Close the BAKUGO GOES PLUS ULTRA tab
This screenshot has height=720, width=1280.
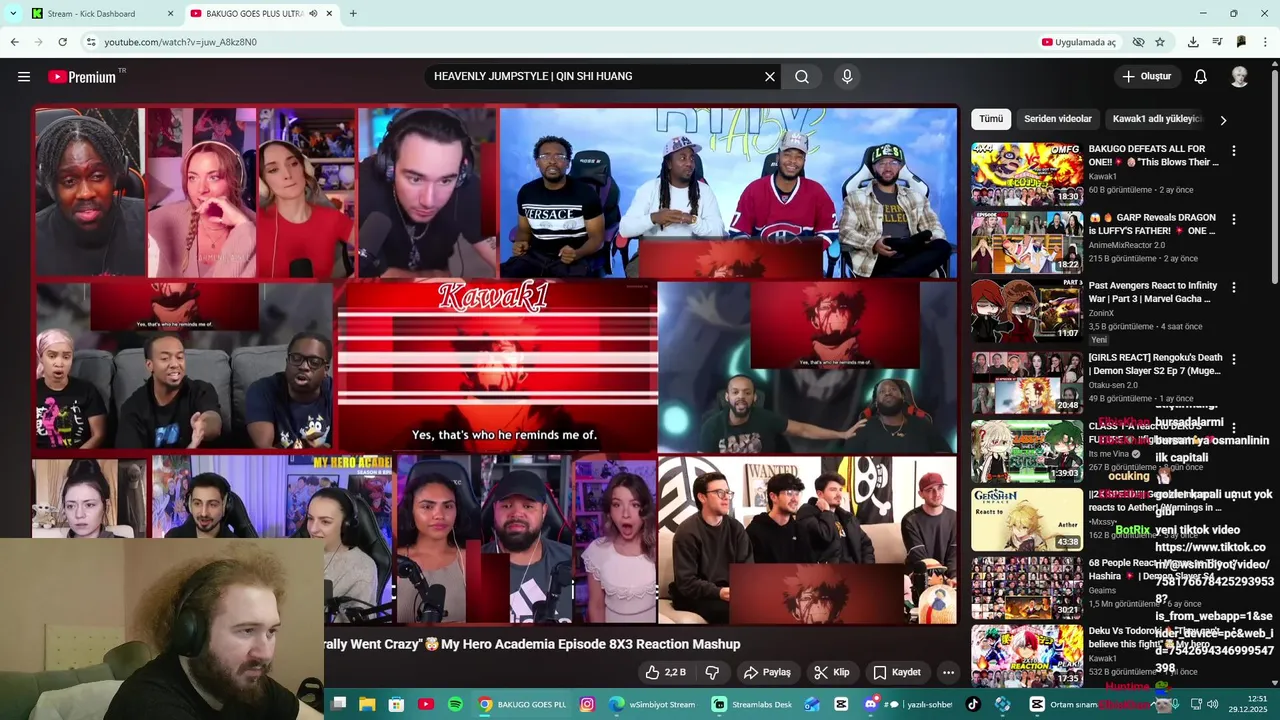pyautogui.click(x=331, y=14)
